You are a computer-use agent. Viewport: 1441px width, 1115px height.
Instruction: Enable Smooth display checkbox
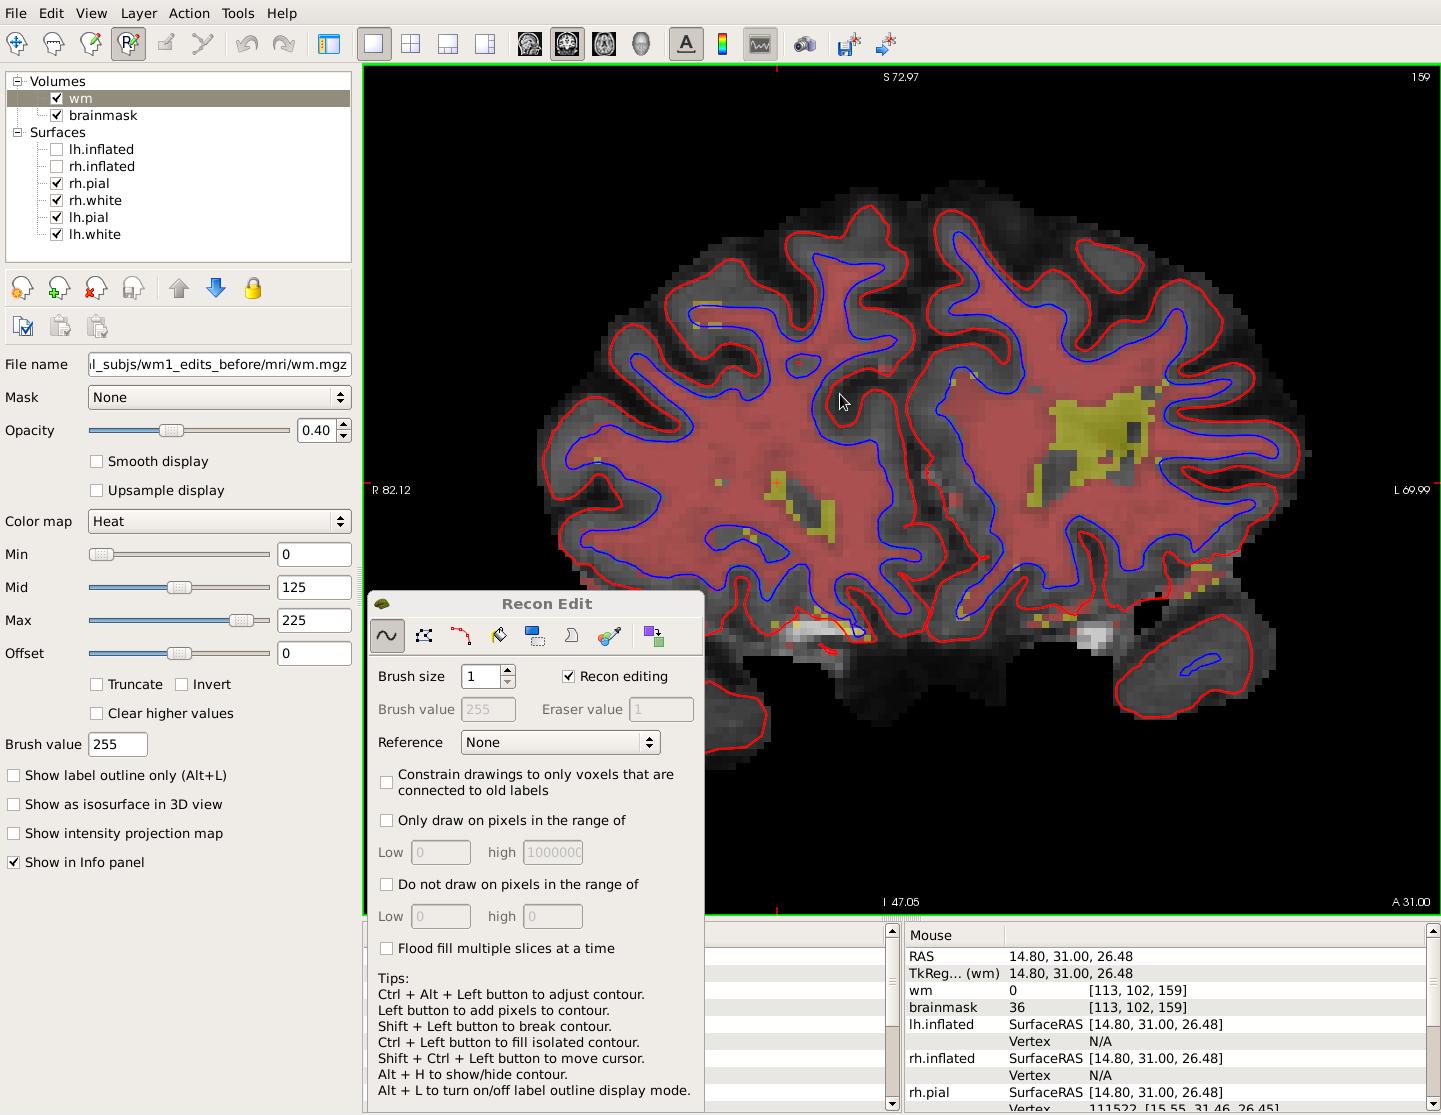[x=97, y=462]
